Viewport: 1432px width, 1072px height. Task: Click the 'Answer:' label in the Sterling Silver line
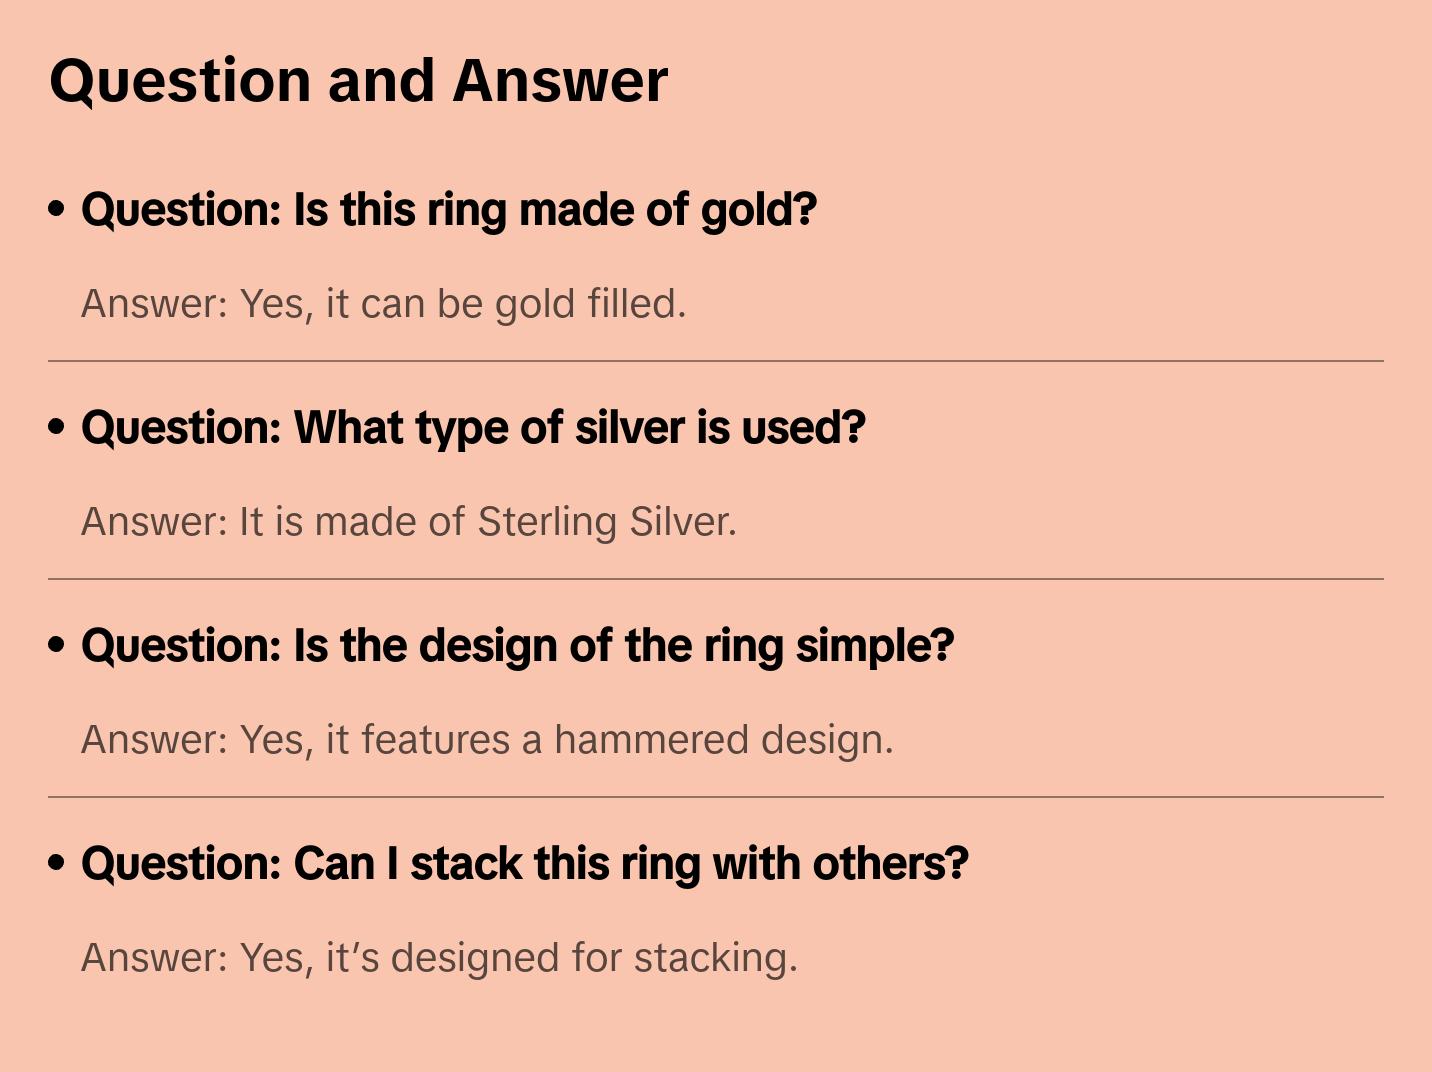point(155,522)
